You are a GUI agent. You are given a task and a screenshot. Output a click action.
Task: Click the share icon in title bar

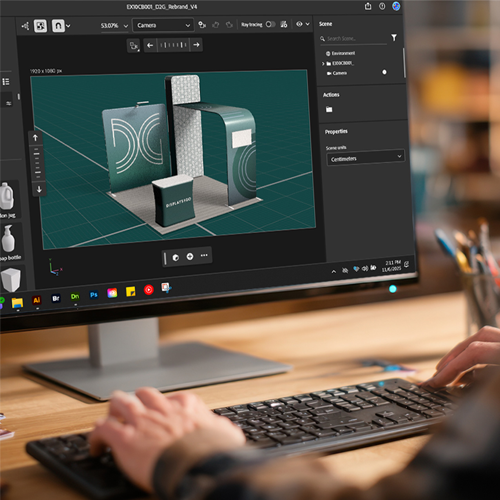pyautogui.click(x=368, y=6)
